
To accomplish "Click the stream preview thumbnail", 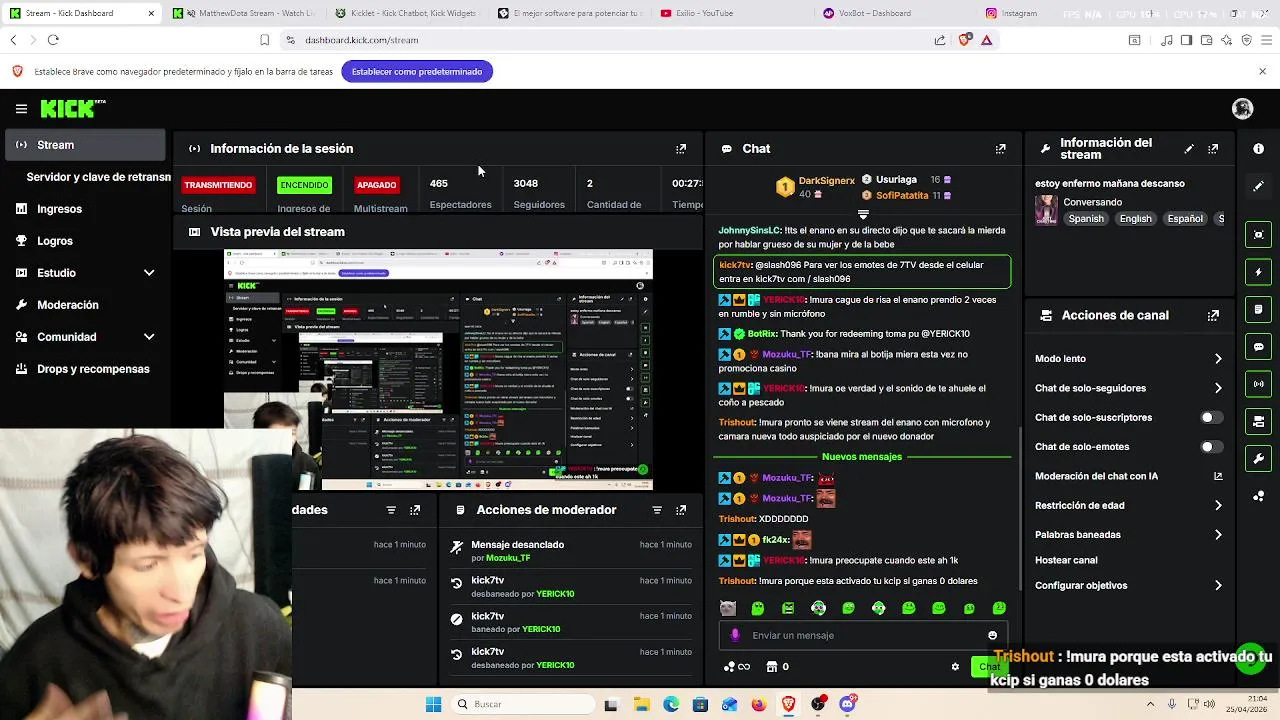I will 438,370.
